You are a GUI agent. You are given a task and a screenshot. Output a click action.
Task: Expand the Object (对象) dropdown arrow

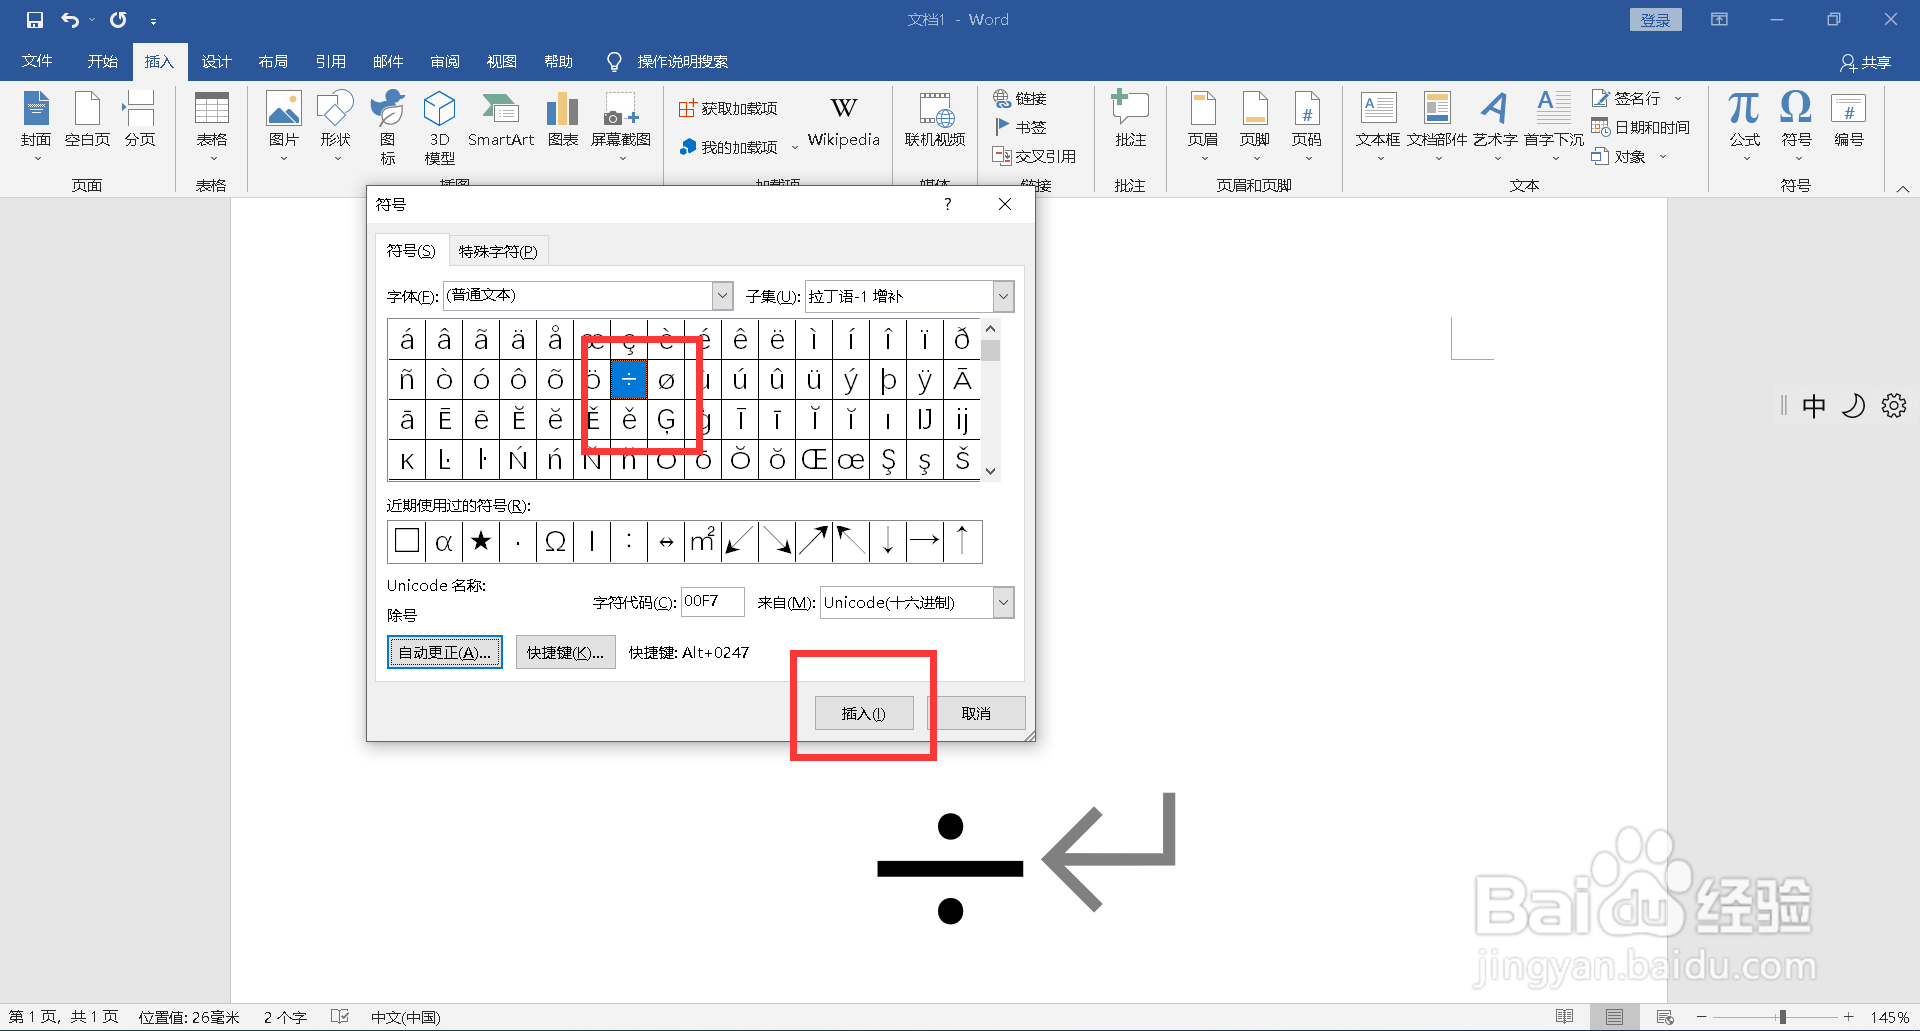tap(1663, 156)
